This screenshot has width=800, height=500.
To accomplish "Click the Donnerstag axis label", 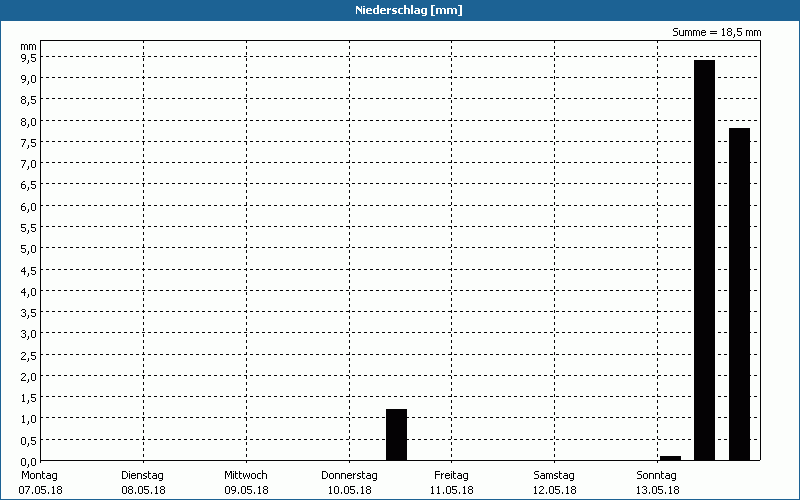I will [349, 475].
